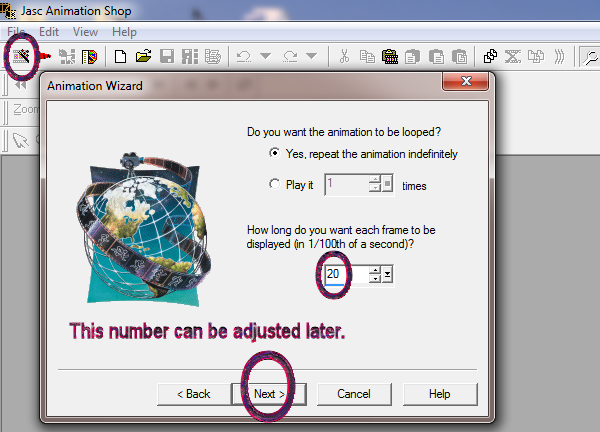Click the Jasc Animation Shop title bar text

pos(76,11)
